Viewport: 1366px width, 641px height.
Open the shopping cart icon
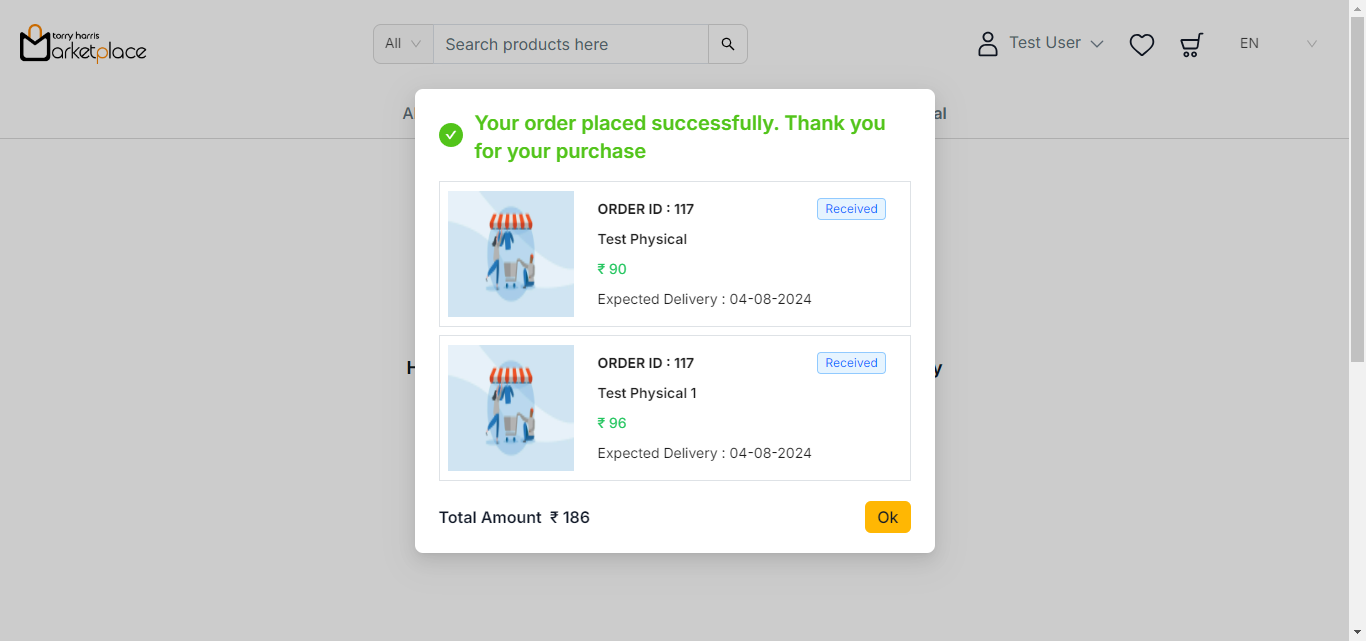pos(1191,45)
